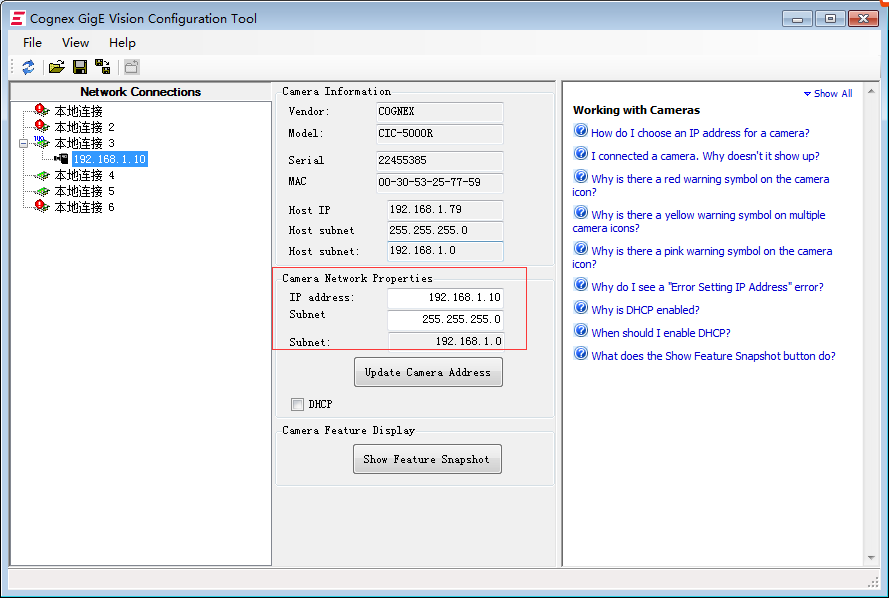Viewport: 889px width, 598px height.
Task: Click the Host IP field showing 192.168.1.79
Action: (x=445, y=210)
